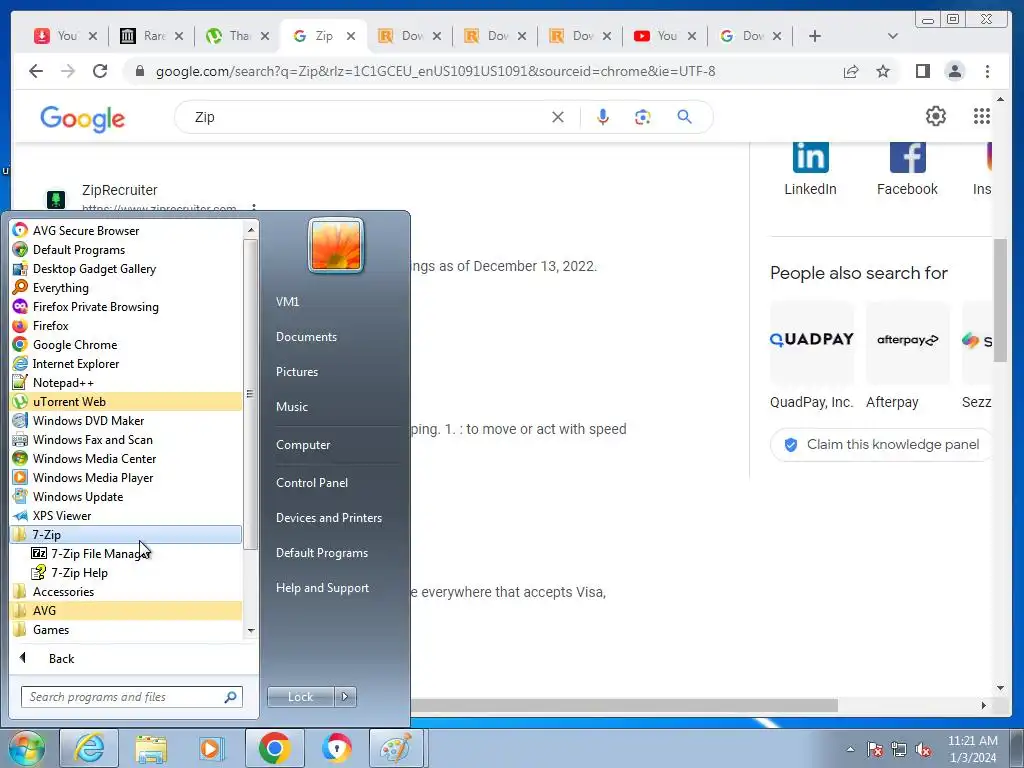Open the Windows Start orb
Image resolution: width=1024 pixels, height=768 pixels.
pos(26,748)
